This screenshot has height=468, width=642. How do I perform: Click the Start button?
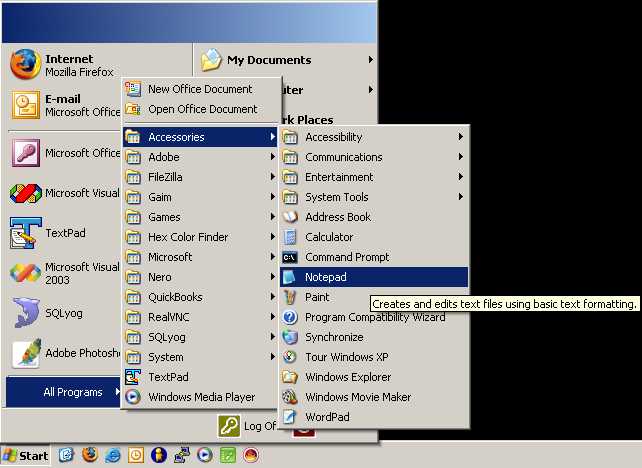coord(25,455)
